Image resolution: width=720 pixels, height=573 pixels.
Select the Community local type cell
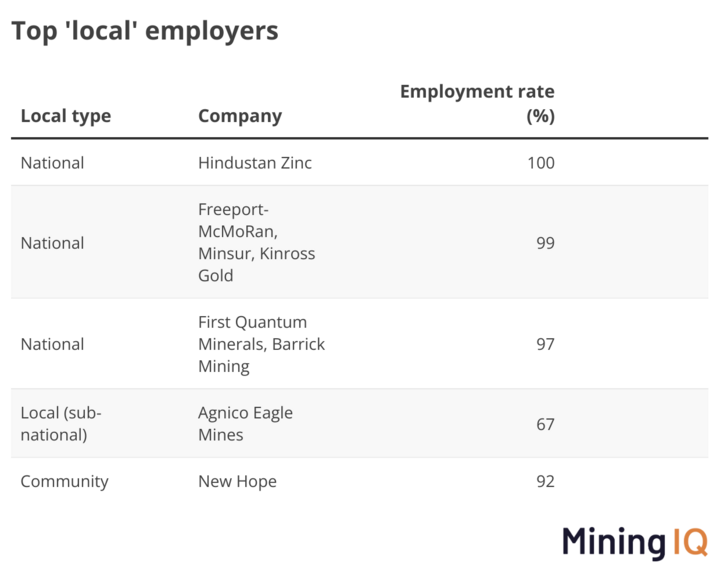coord(64,481)
